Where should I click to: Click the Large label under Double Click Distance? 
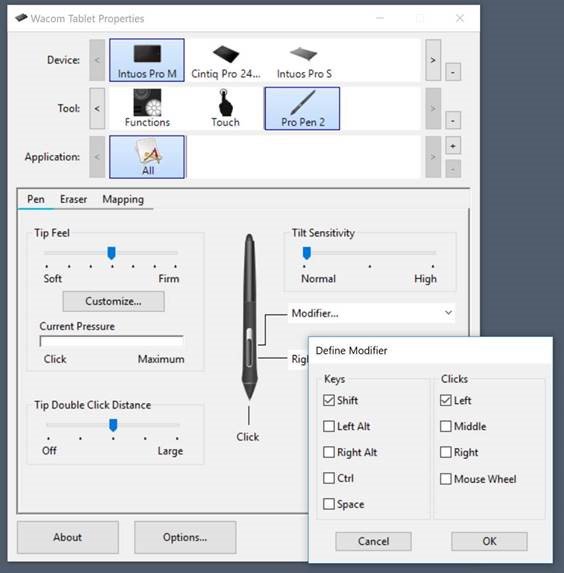170,451
